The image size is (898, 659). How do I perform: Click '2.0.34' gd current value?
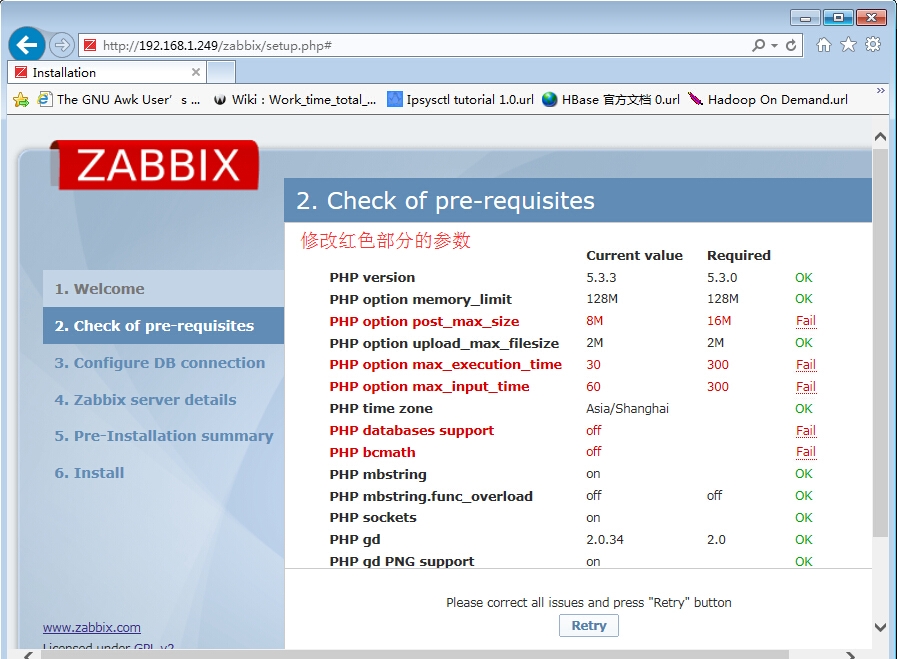click(605, 540)
